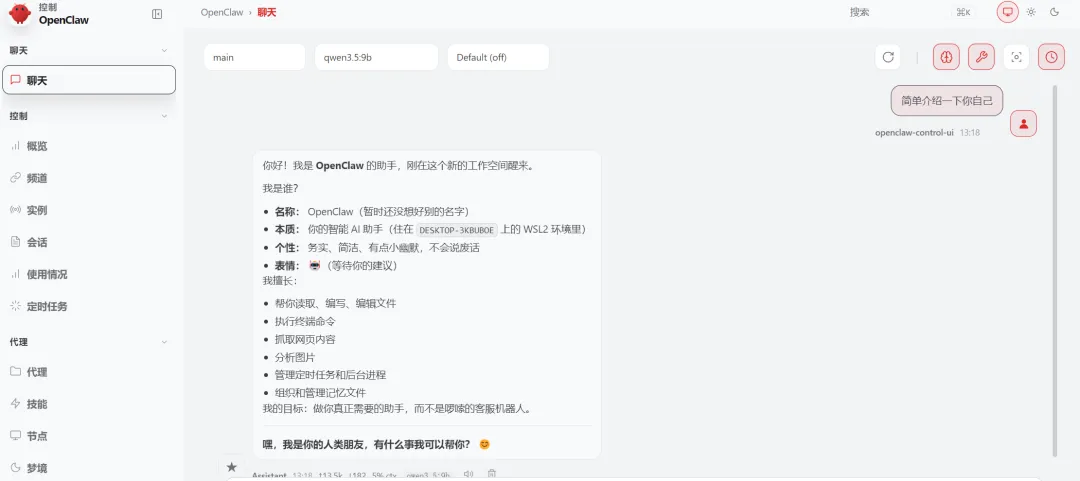Click the smiley emoji ending the reply
1080x481 pixels.
click(x=484, y=444)
